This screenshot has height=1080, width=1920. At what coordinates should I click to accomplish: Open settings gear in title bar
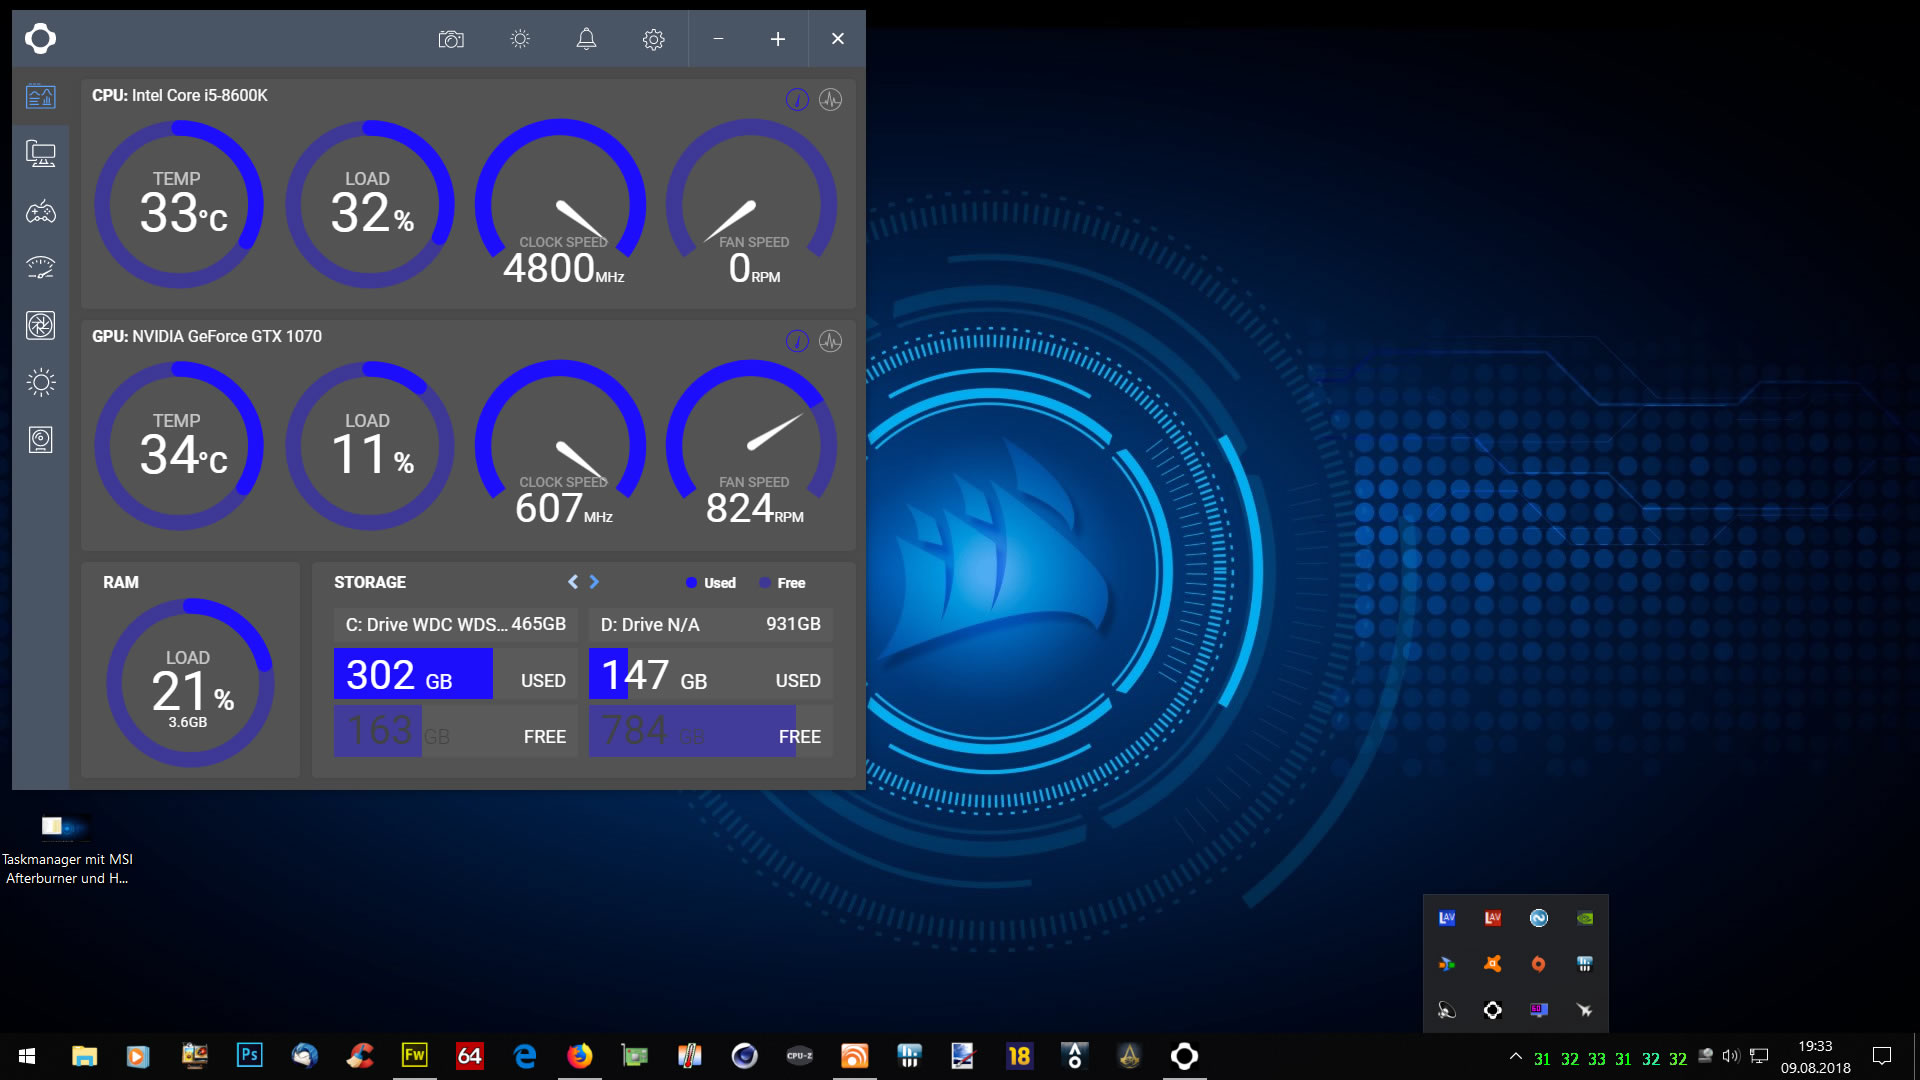tap(653, 39)
